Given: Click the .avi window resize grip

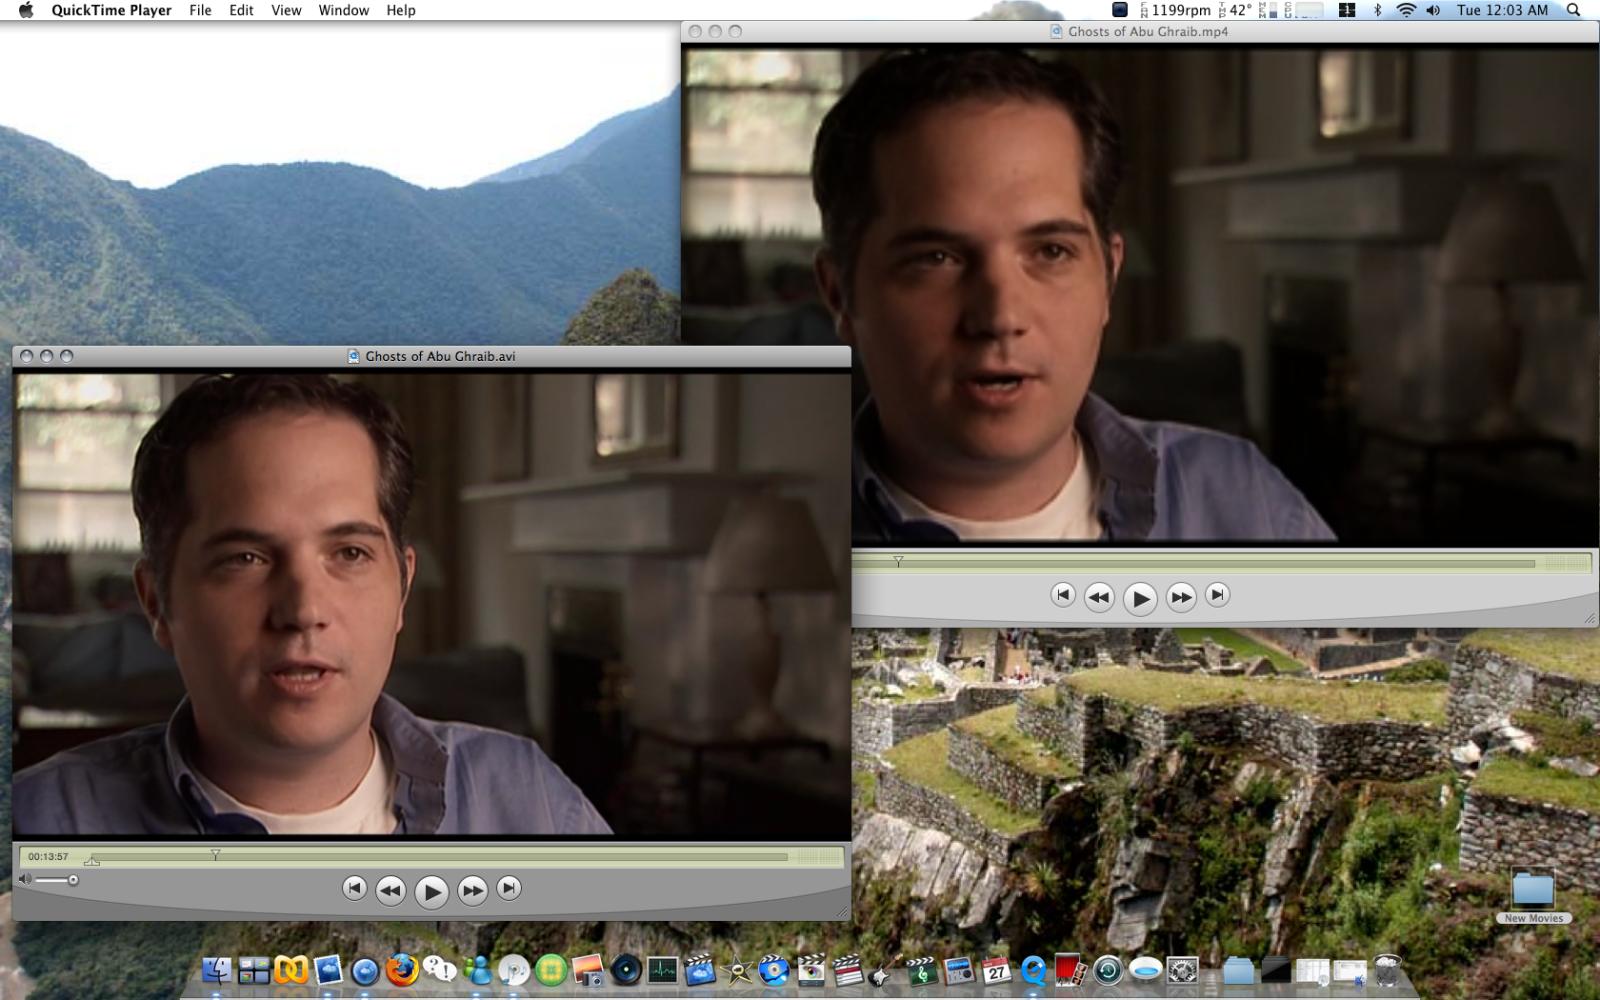Looking at the screenshot, I should tap(842, 911).
